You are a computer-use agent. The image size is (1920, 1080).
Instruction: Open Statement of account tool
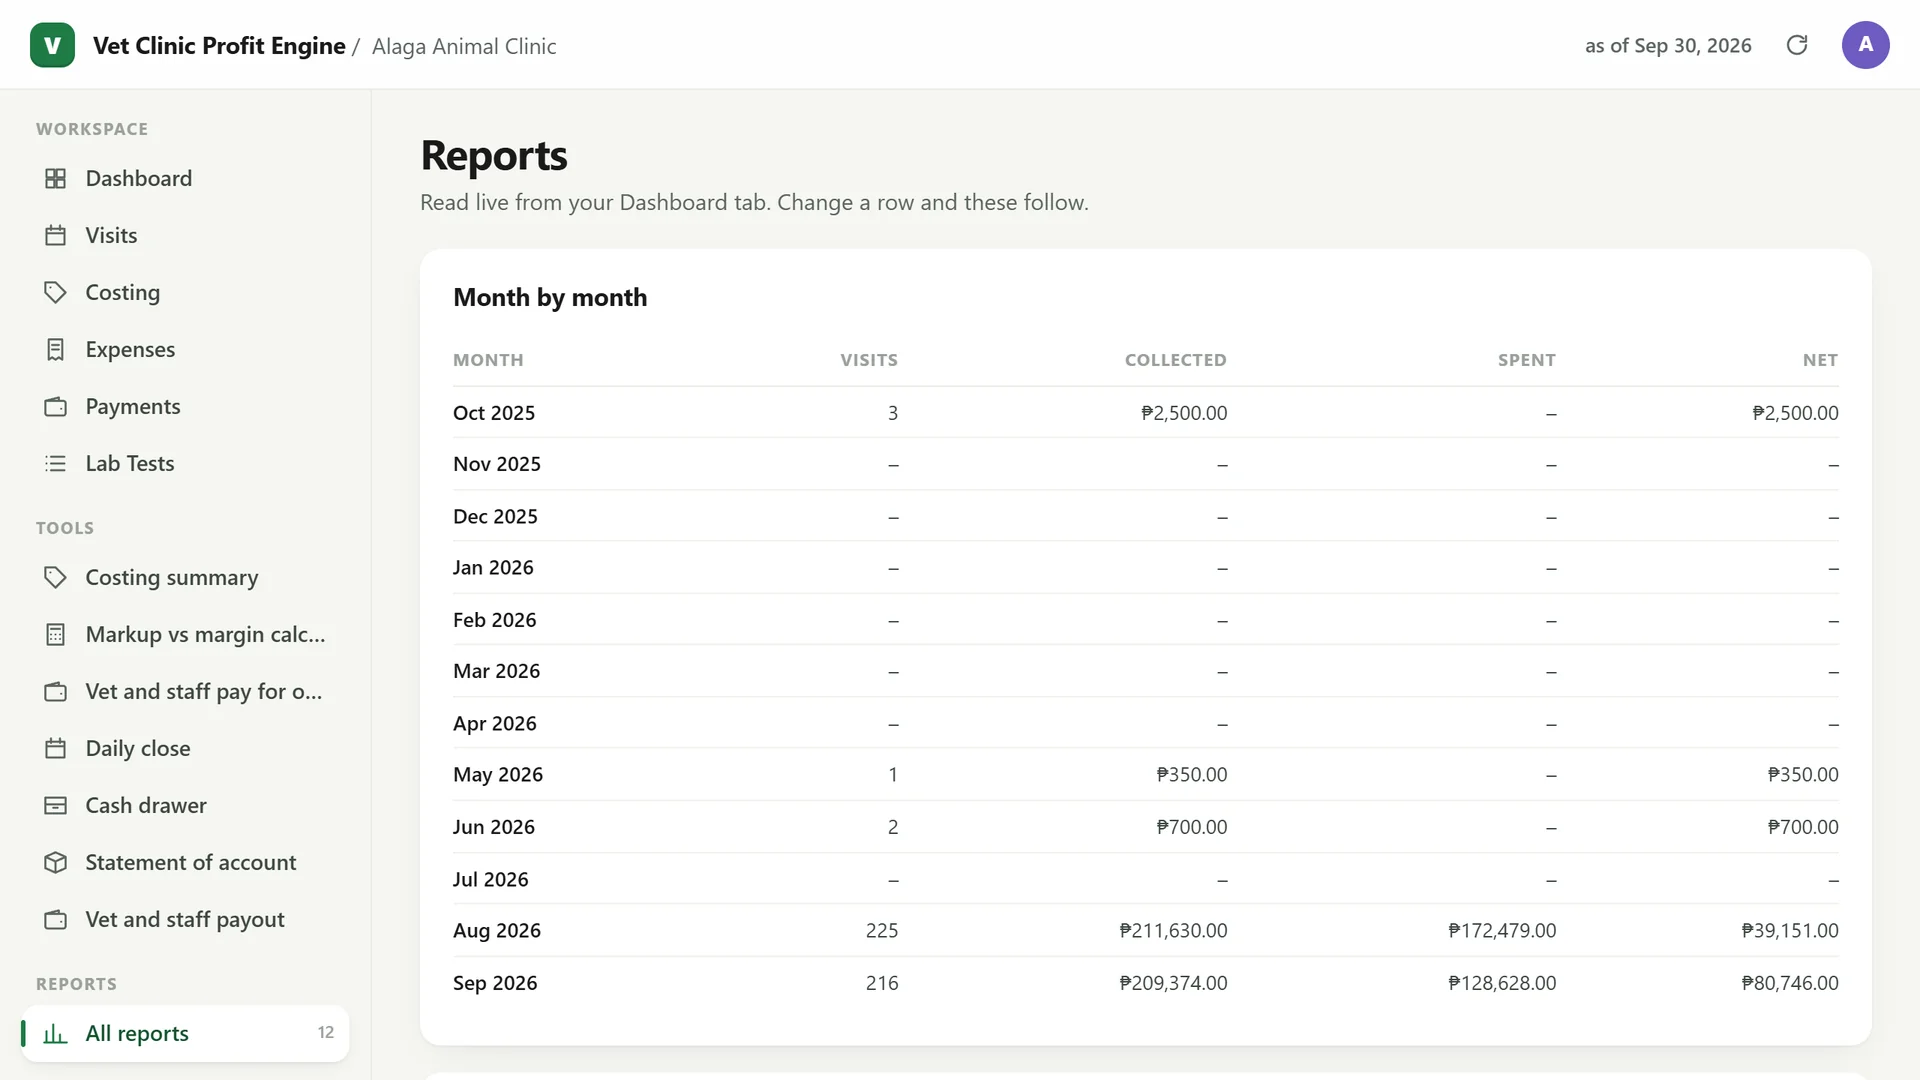pyautogui.click(x=185, y=862)
